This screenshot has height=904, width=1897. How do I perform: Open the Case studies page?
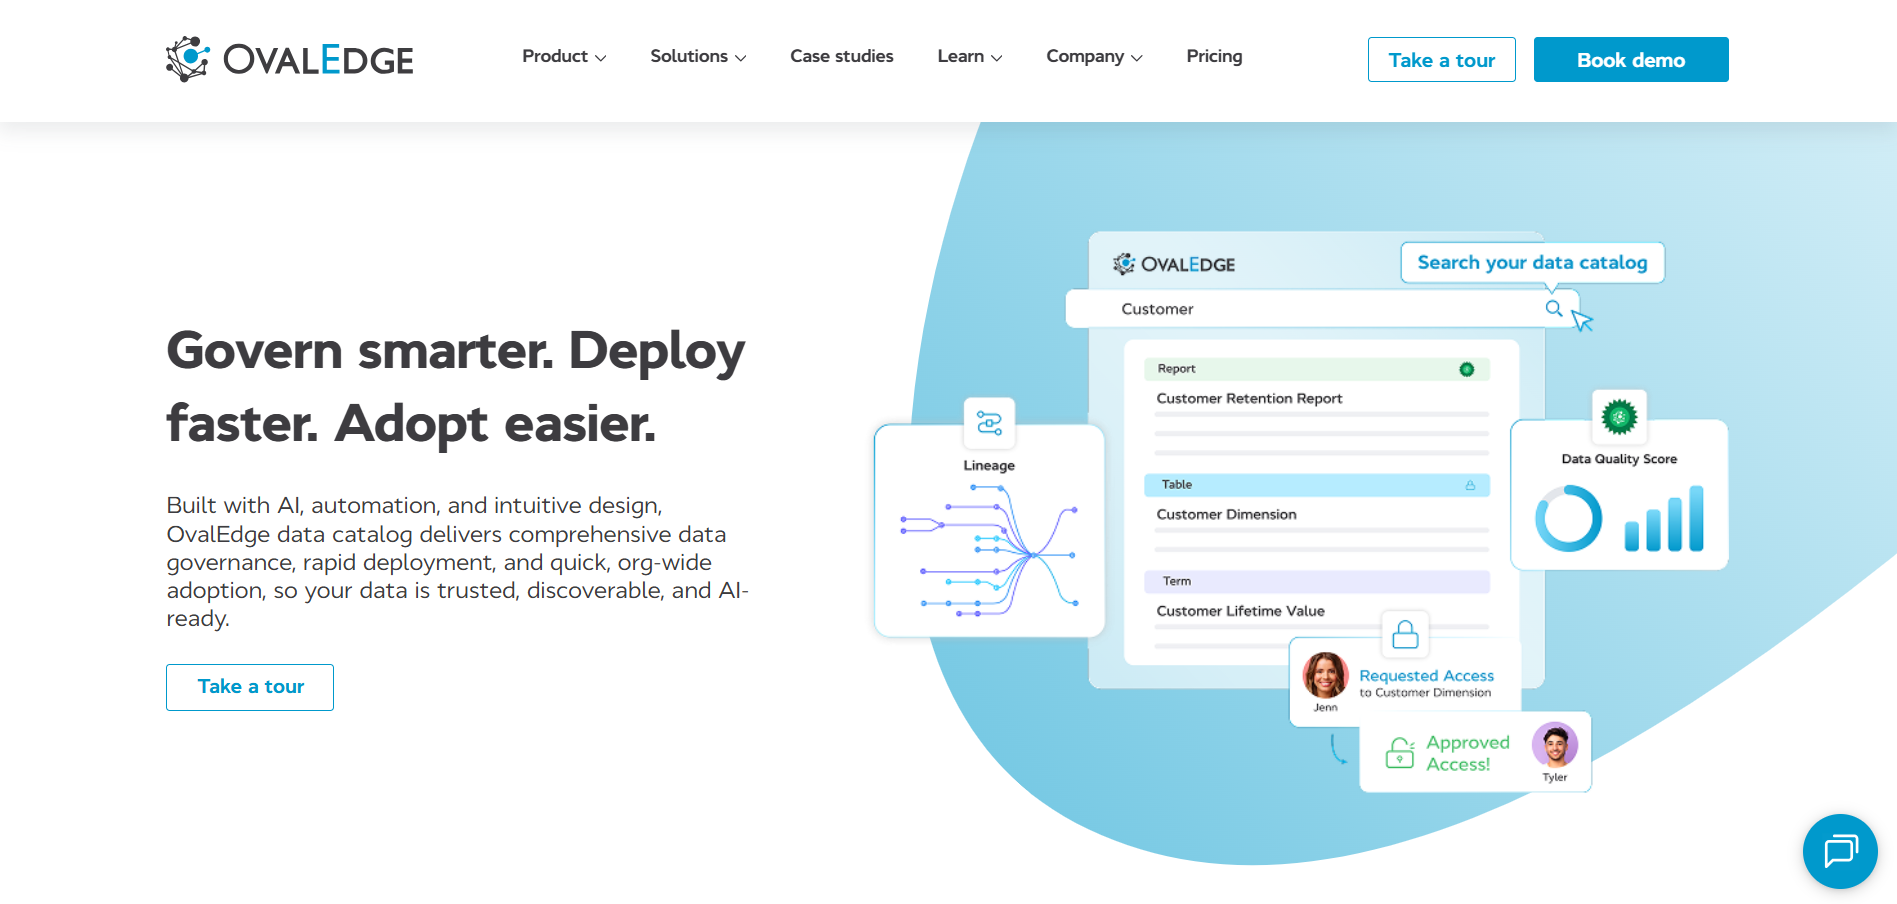(x=842, y=57)
